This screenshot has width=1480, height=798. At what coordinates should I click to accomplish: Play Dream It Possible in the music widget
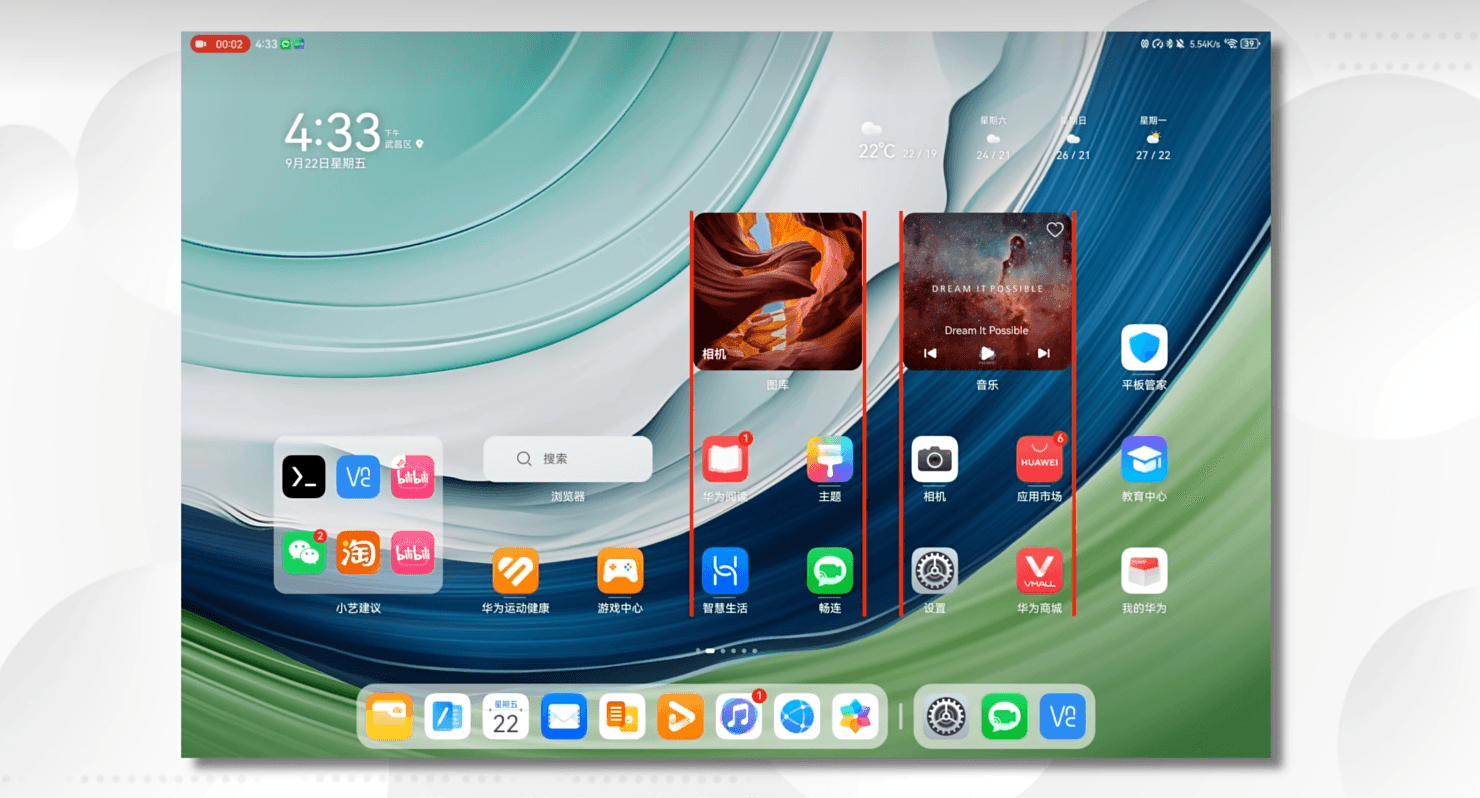(987, 353)
